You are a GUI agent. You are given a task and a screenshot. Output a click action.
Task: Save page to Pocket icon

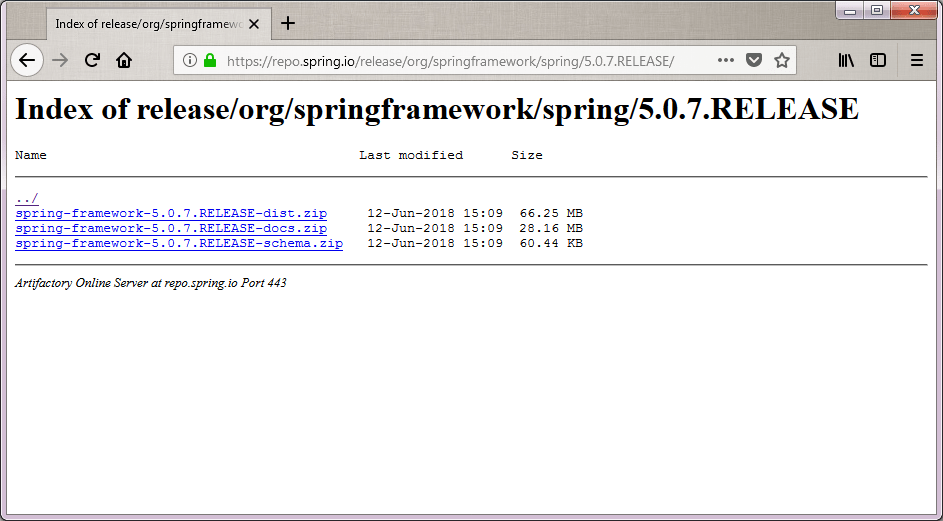(754, 60)
